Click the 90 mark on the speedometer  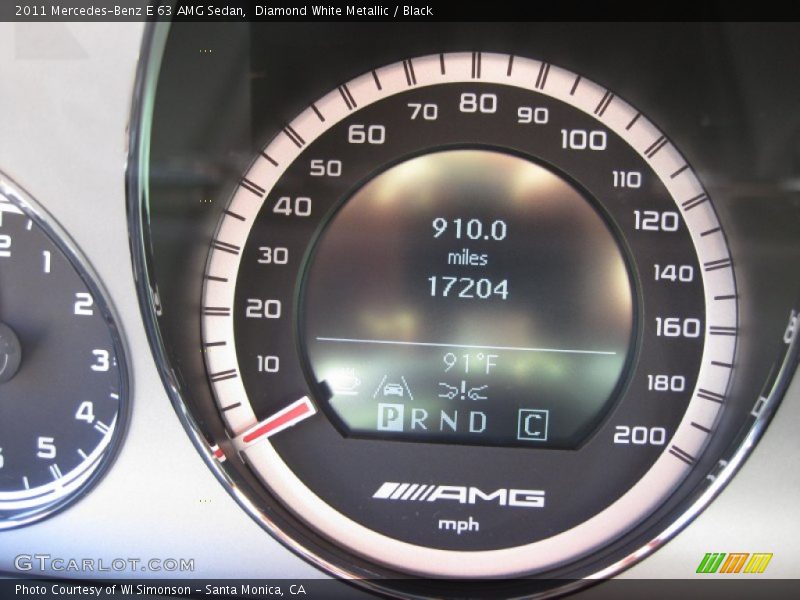click(533, 115)
